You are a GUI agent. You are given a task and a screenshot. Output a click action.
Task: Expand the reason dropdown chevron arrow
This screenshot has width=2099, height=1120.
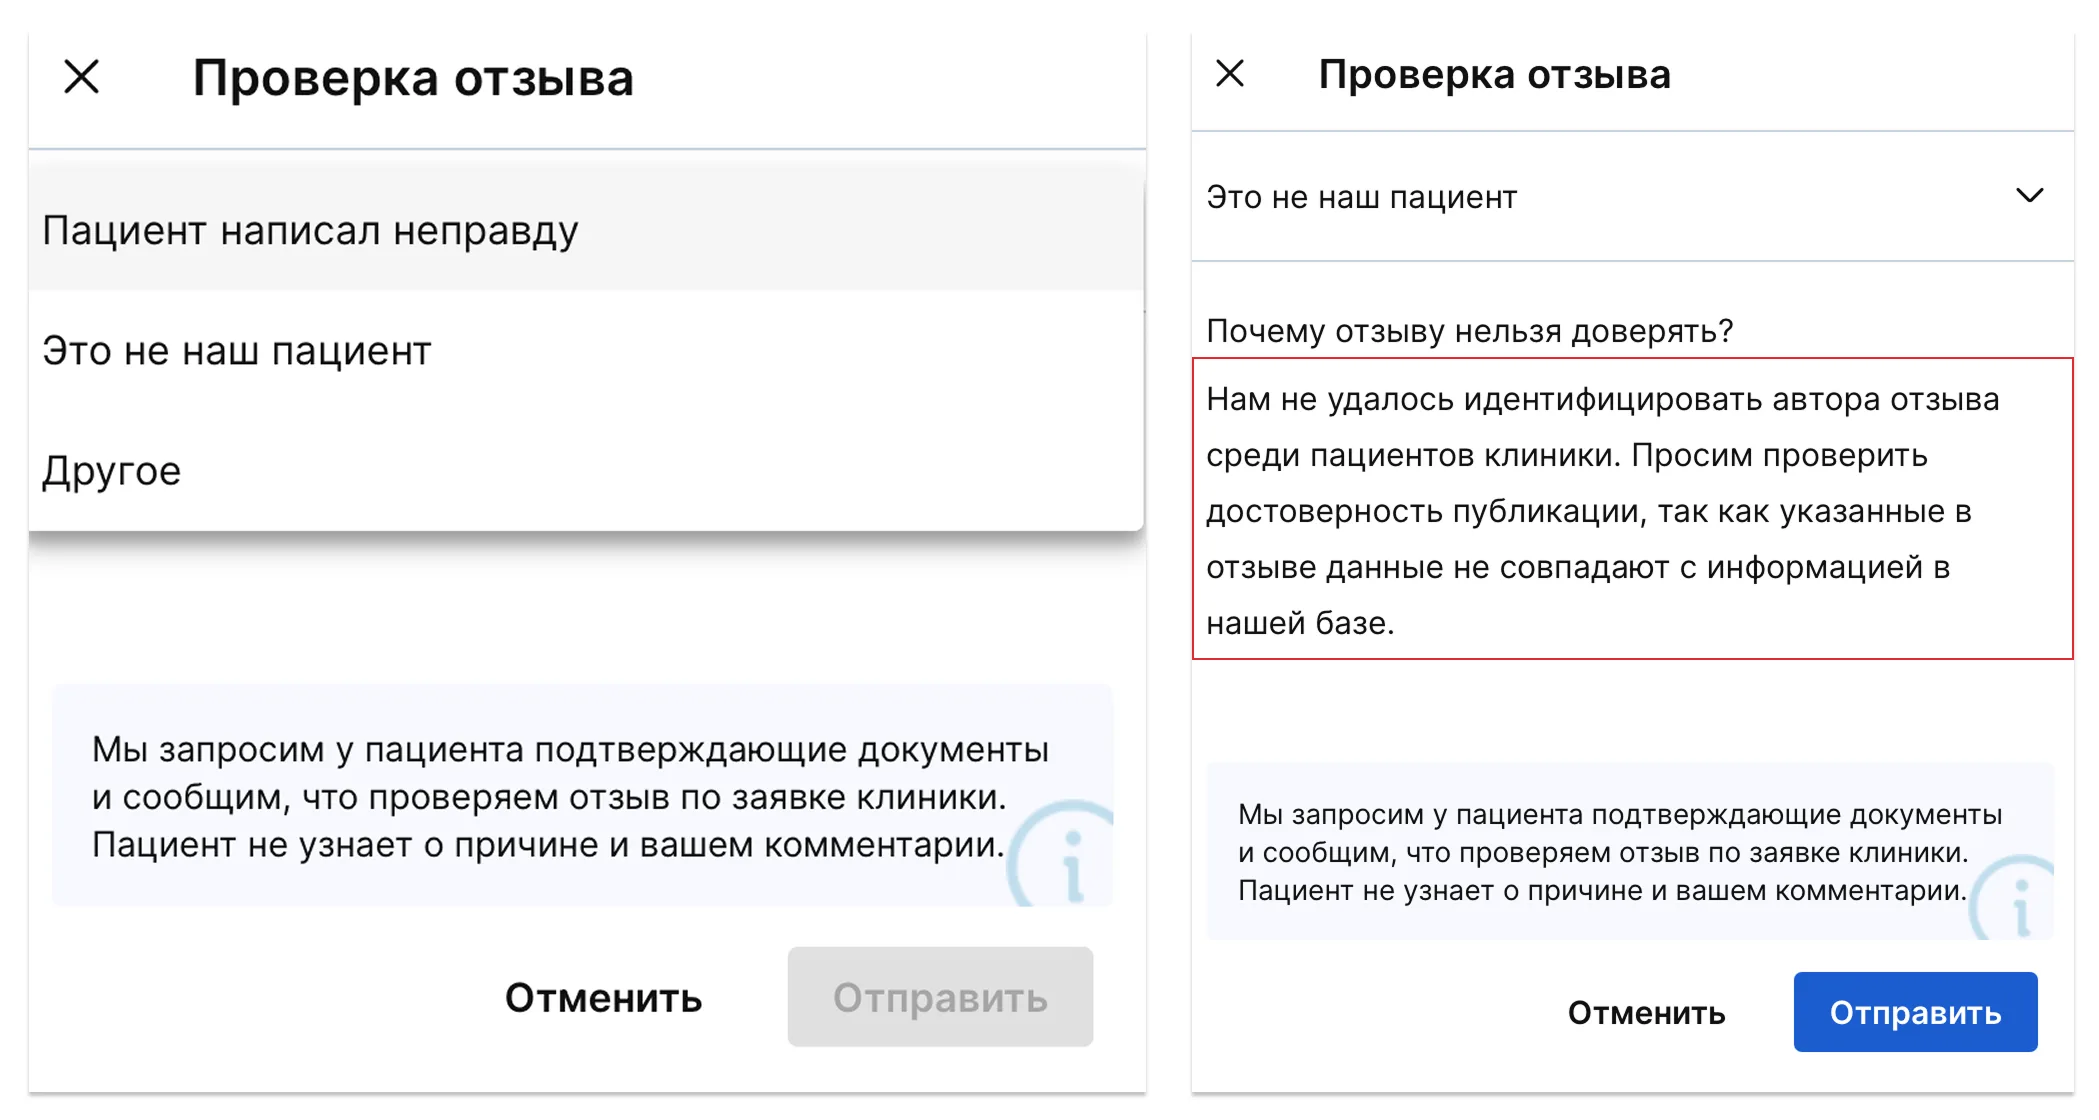pyautogui.click(x=2029, y=195)
